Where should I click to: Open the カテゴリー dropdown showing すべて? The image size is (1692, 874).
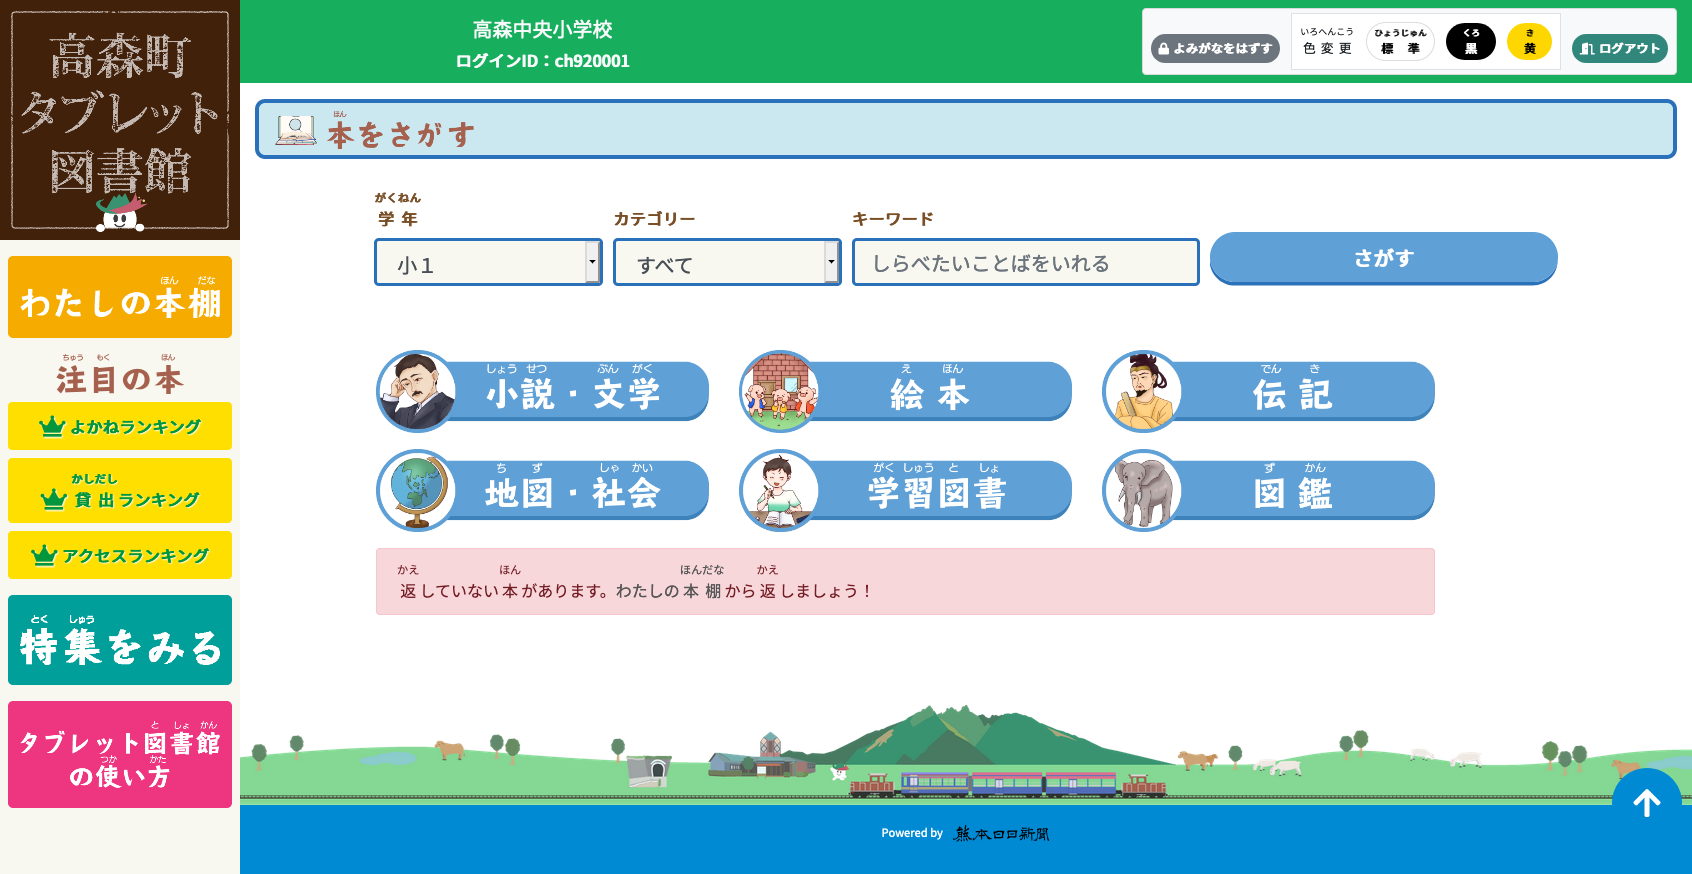point(727,263)
